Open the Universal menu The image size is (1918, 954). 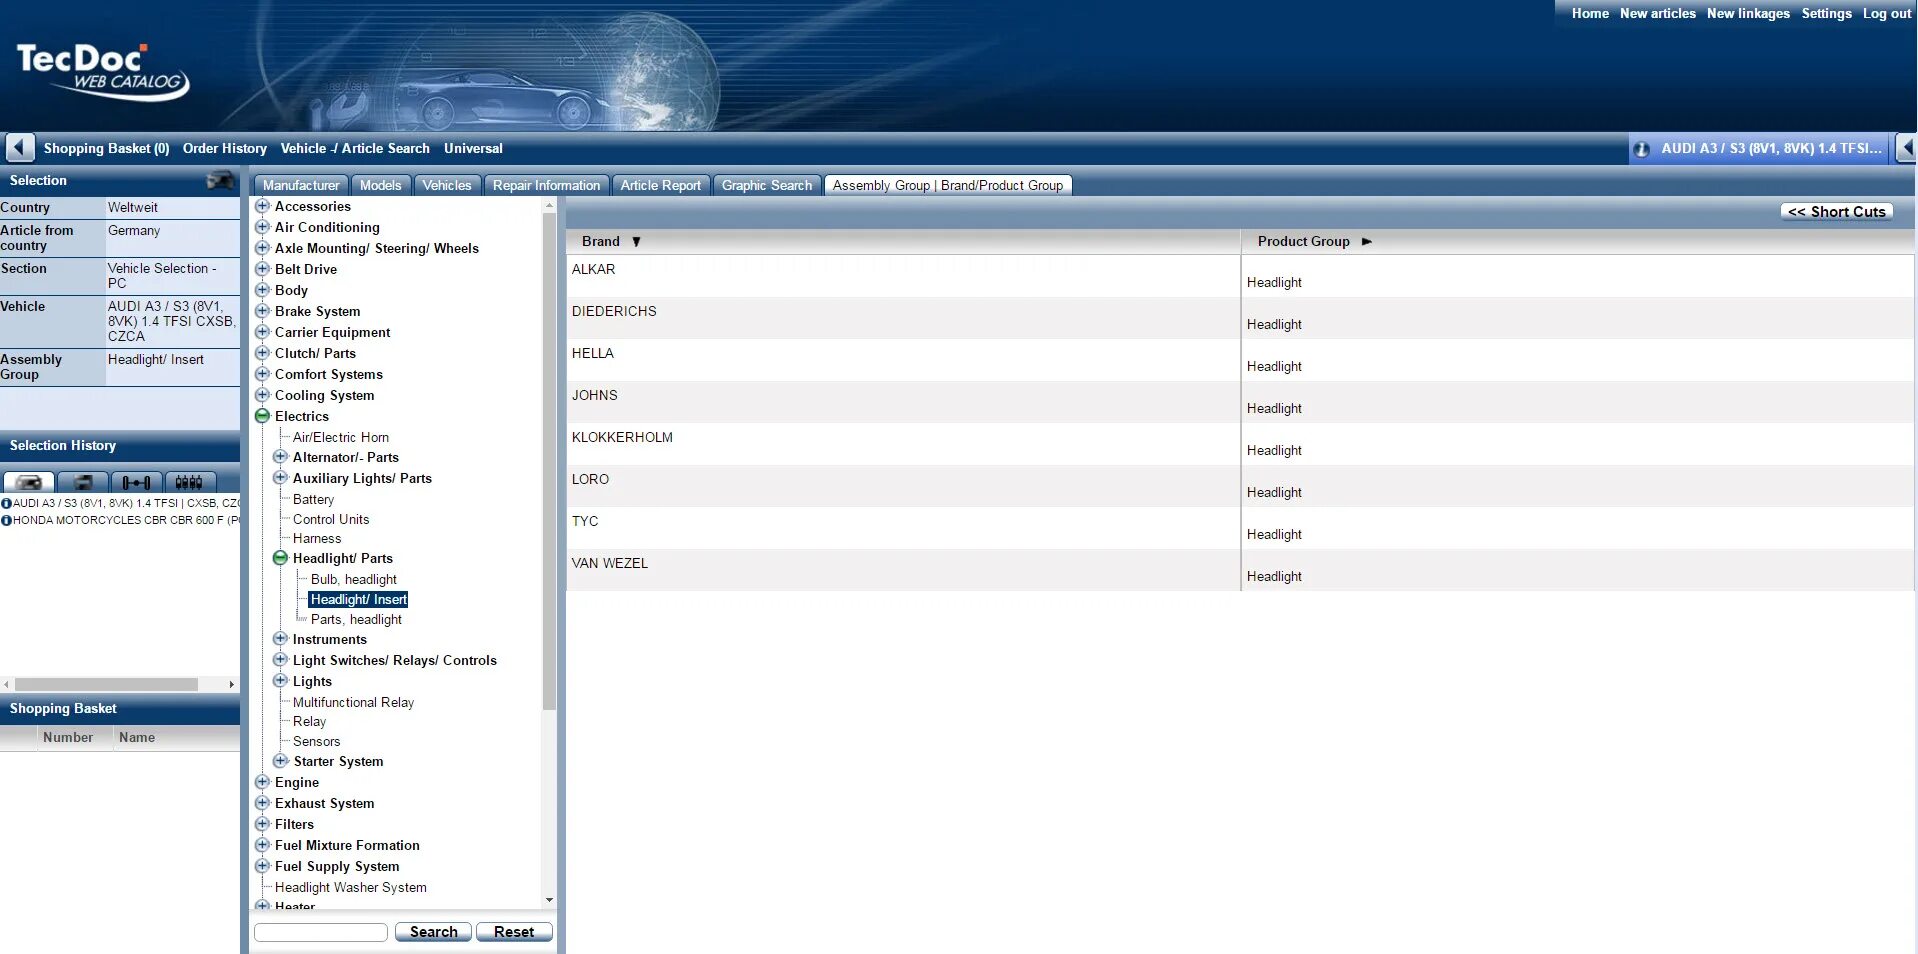[473, 148]
